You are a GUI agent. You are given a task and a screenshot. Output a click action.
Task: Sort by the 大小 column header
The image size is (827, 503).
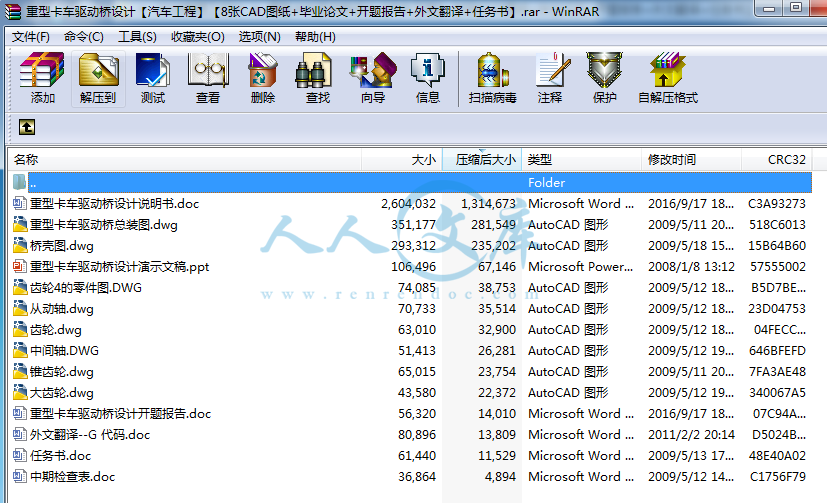click(402, 160)
